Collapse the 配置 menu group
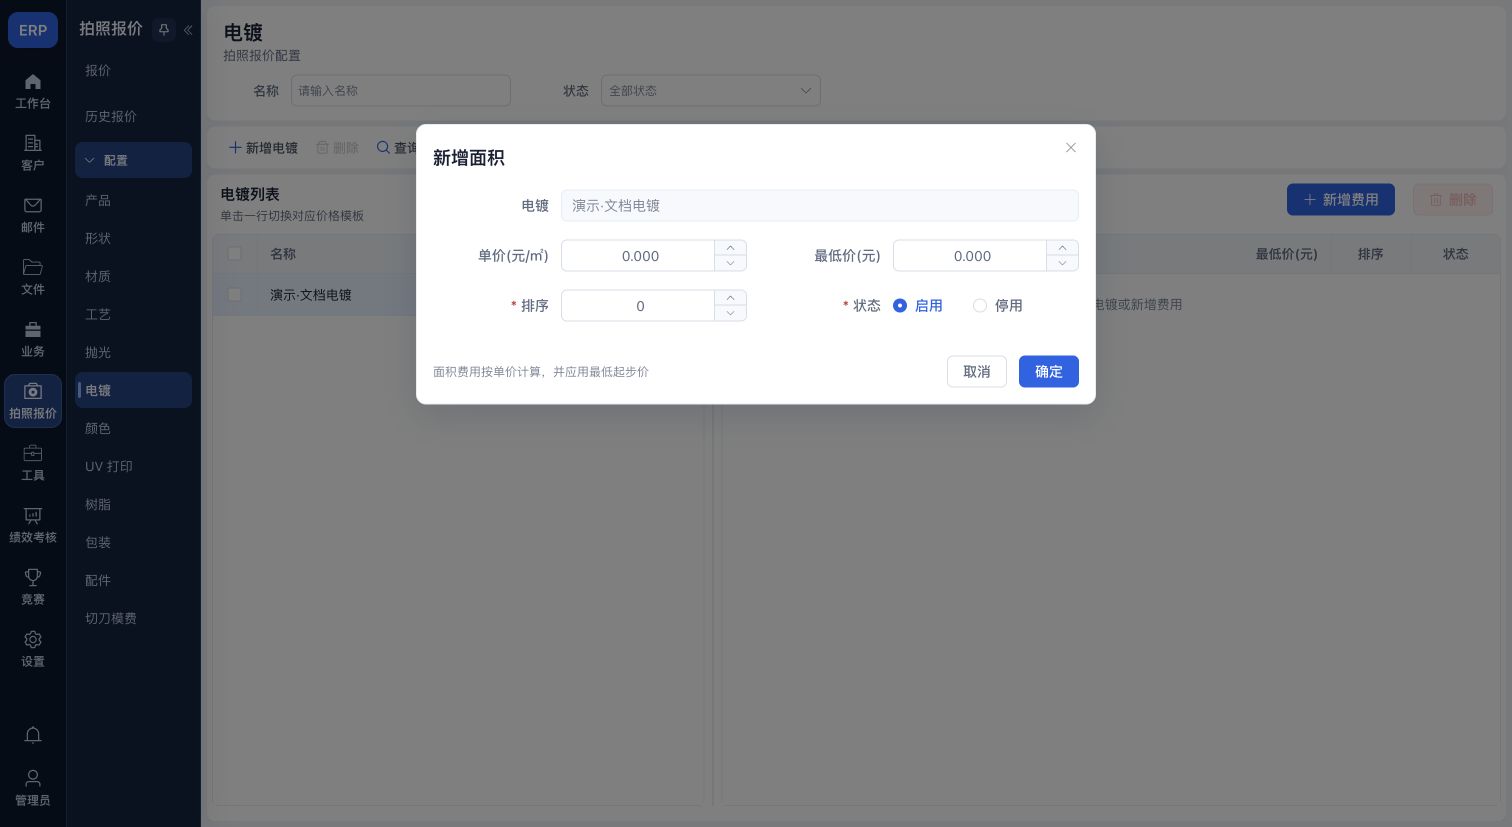 coord(134,160)
